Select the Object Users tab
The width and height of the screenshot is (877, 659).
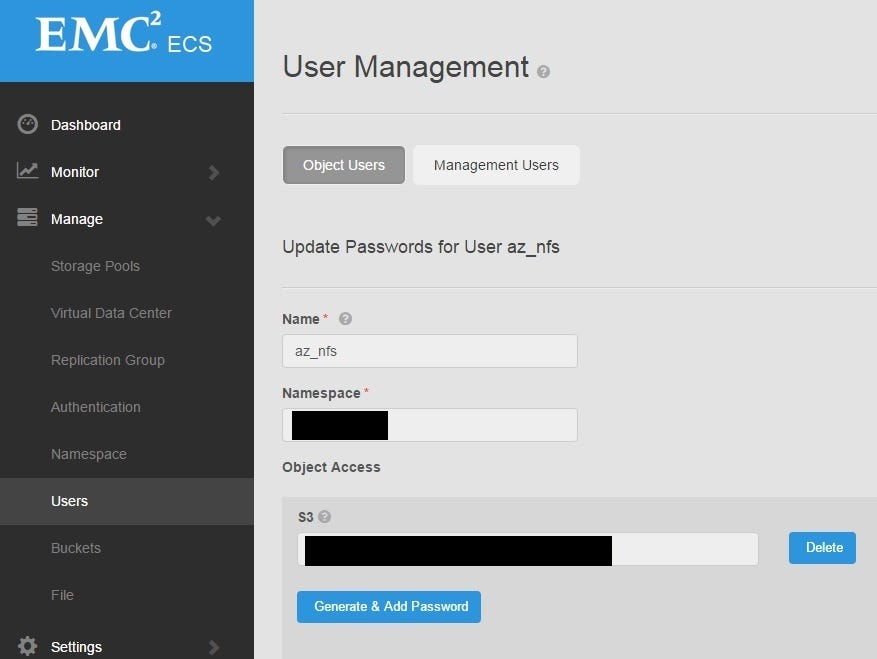(343, 164)
